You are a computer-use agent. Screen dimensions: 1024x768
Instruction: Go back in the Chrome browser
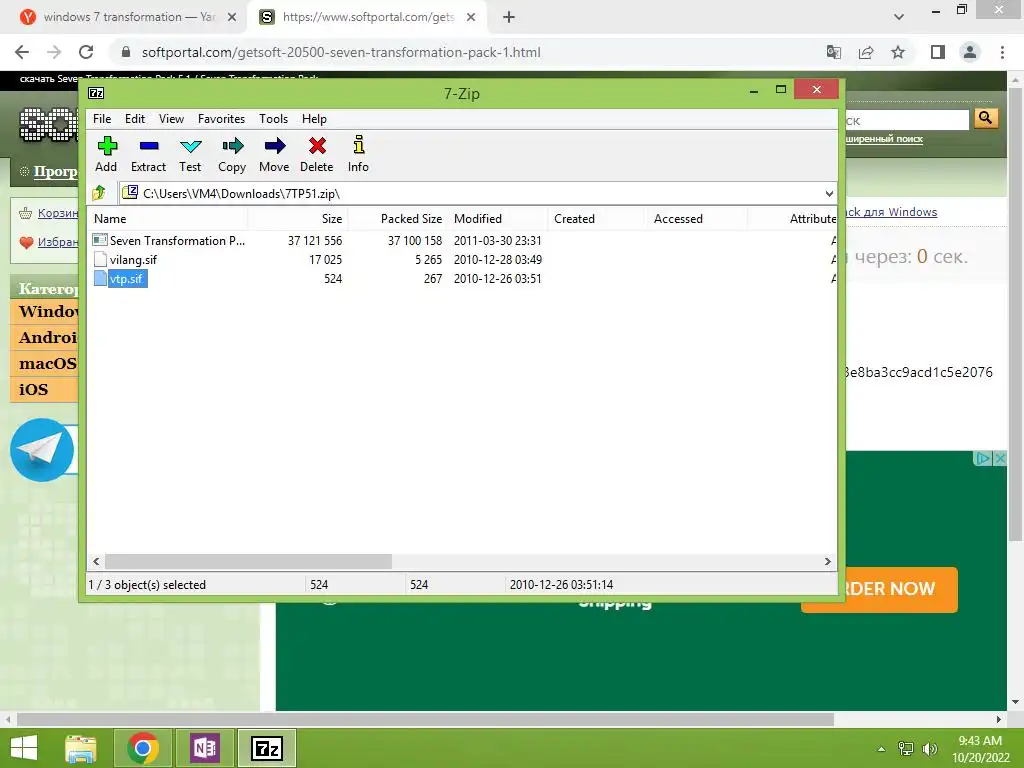point(22,52)
